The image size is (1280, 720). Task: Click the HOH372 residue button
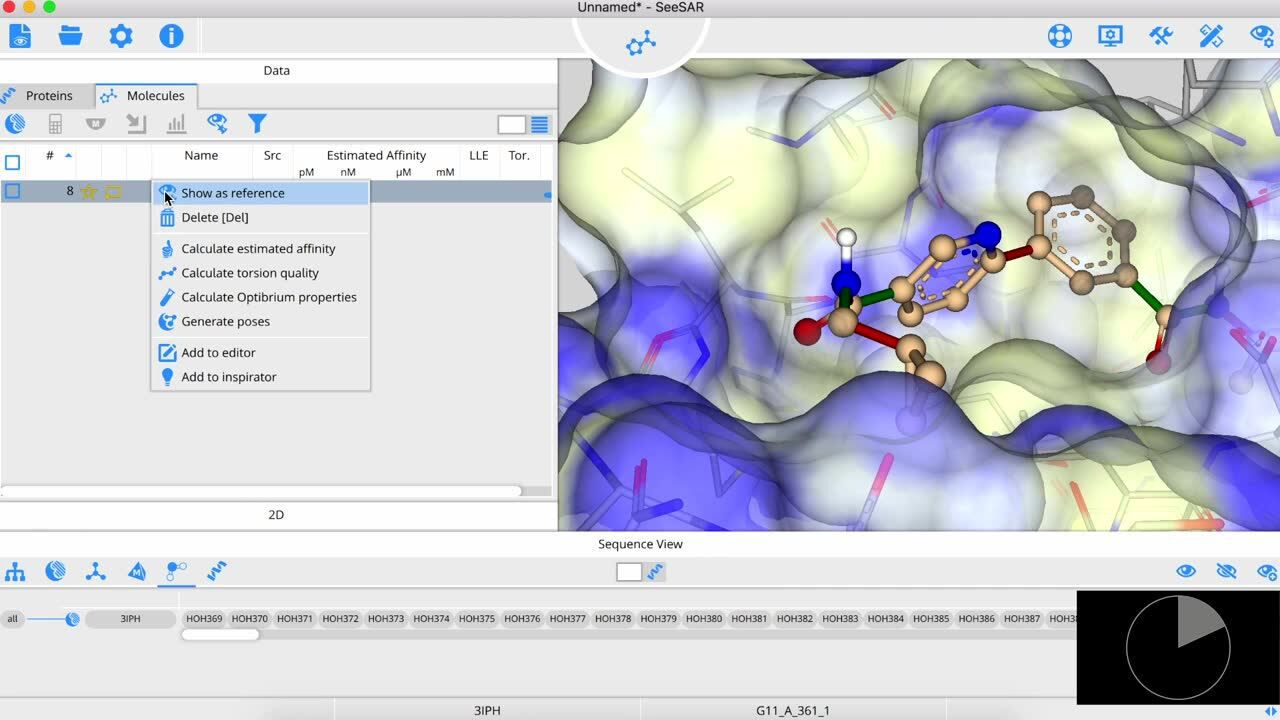coord(340,619)
